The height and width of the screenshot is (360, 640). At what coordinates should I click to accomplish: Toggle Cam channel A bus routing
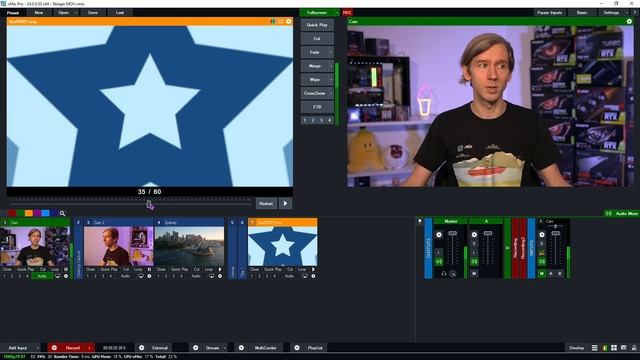[x=551, y=273]
